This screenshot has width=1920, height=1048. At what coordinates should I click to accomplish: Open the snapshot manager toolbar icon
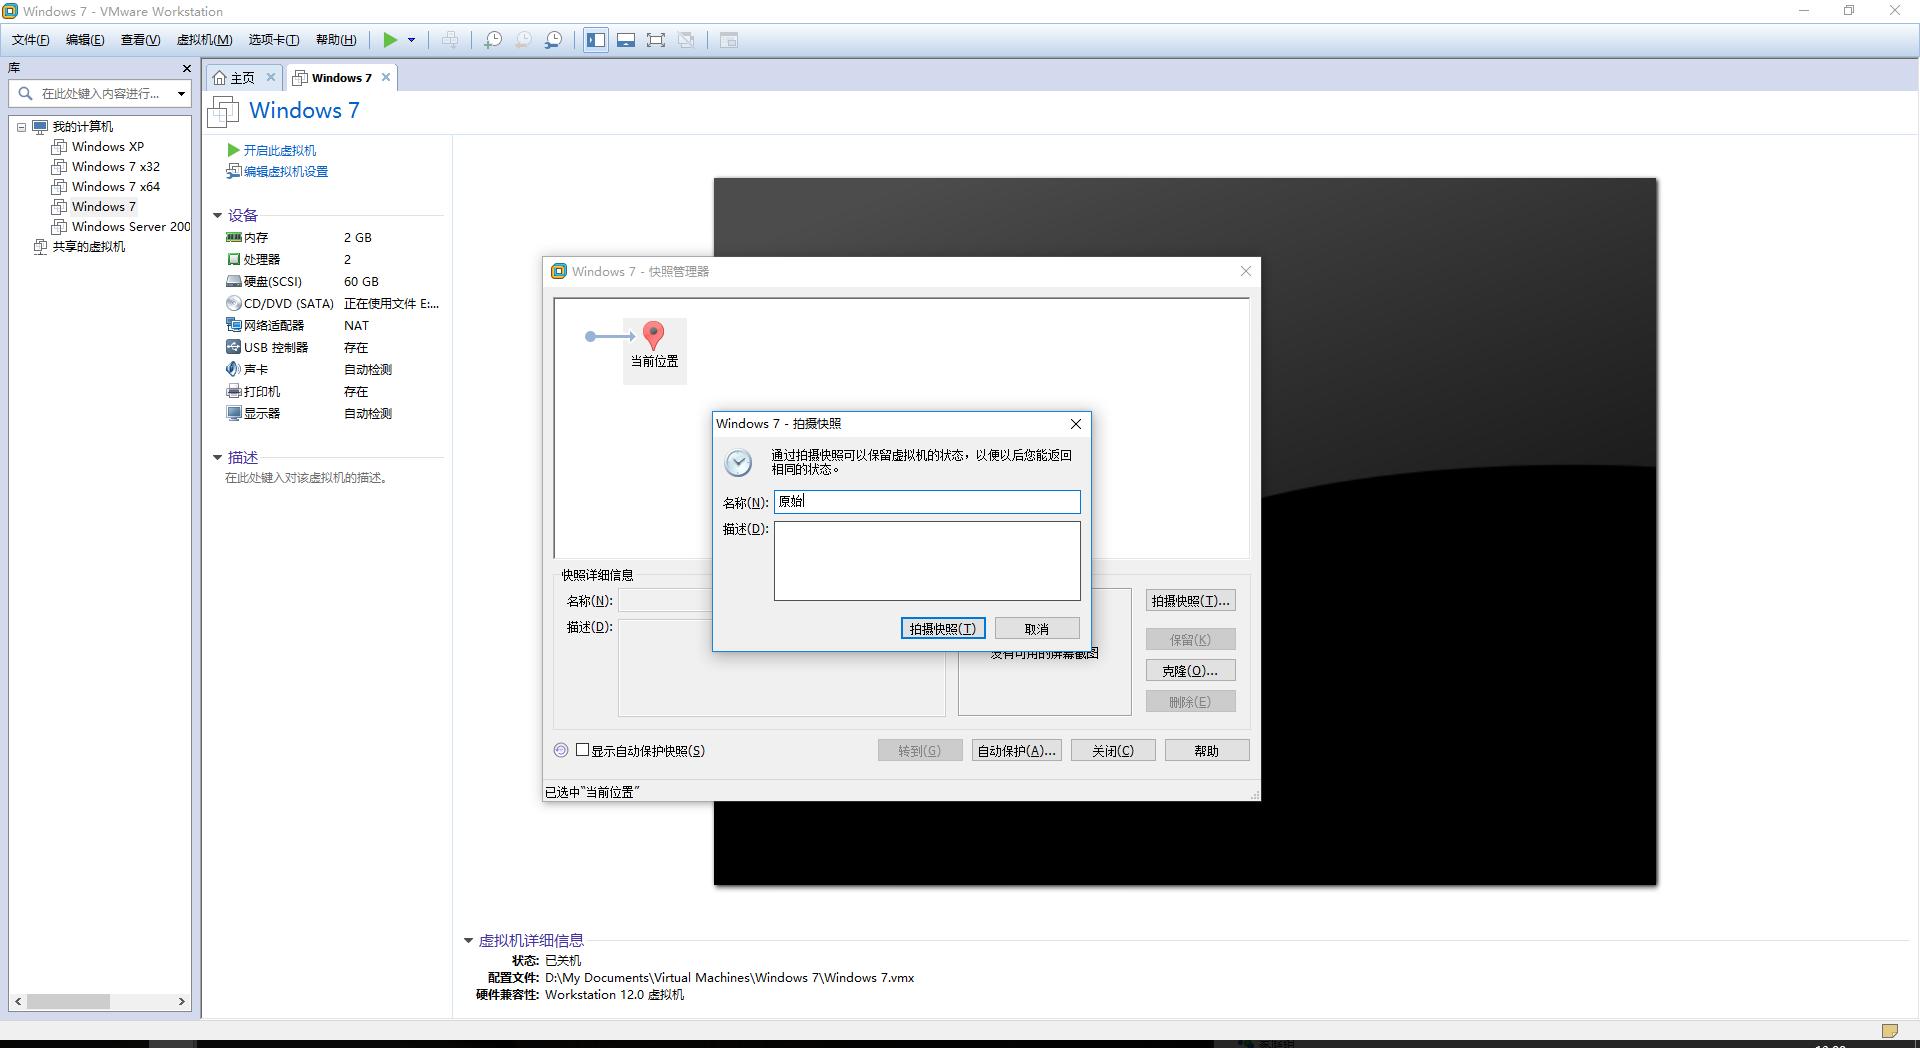[555, 40]
